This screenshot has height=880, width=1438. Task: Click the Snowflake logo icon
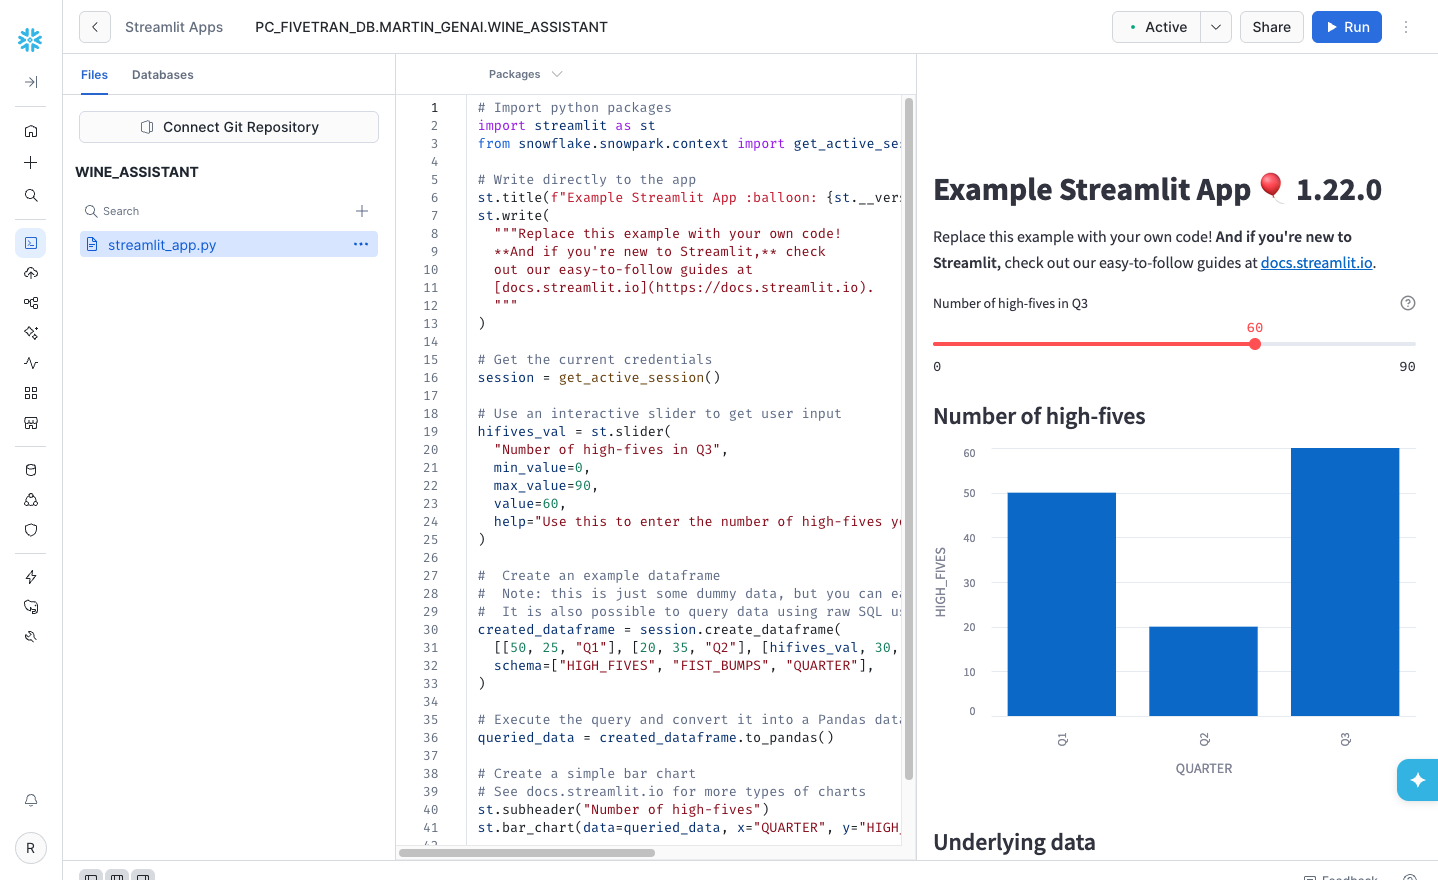pos(30,39)
